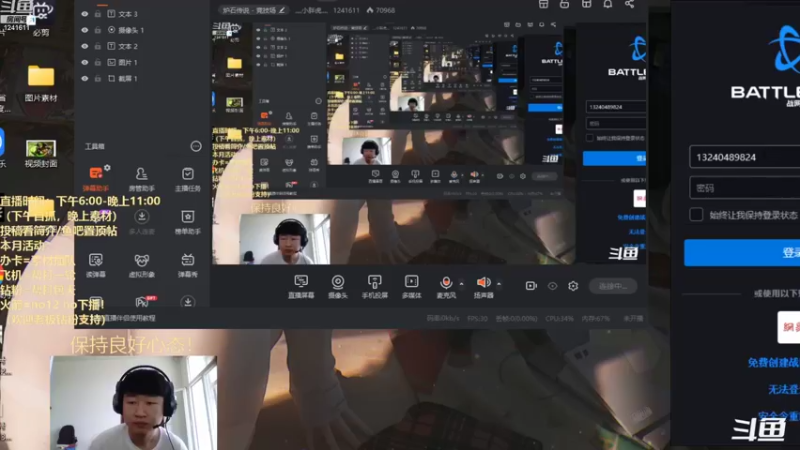Hide the 截屏 1 source layer
The height and width of the screenshot is (450, 800).
[x=85, y=79]
